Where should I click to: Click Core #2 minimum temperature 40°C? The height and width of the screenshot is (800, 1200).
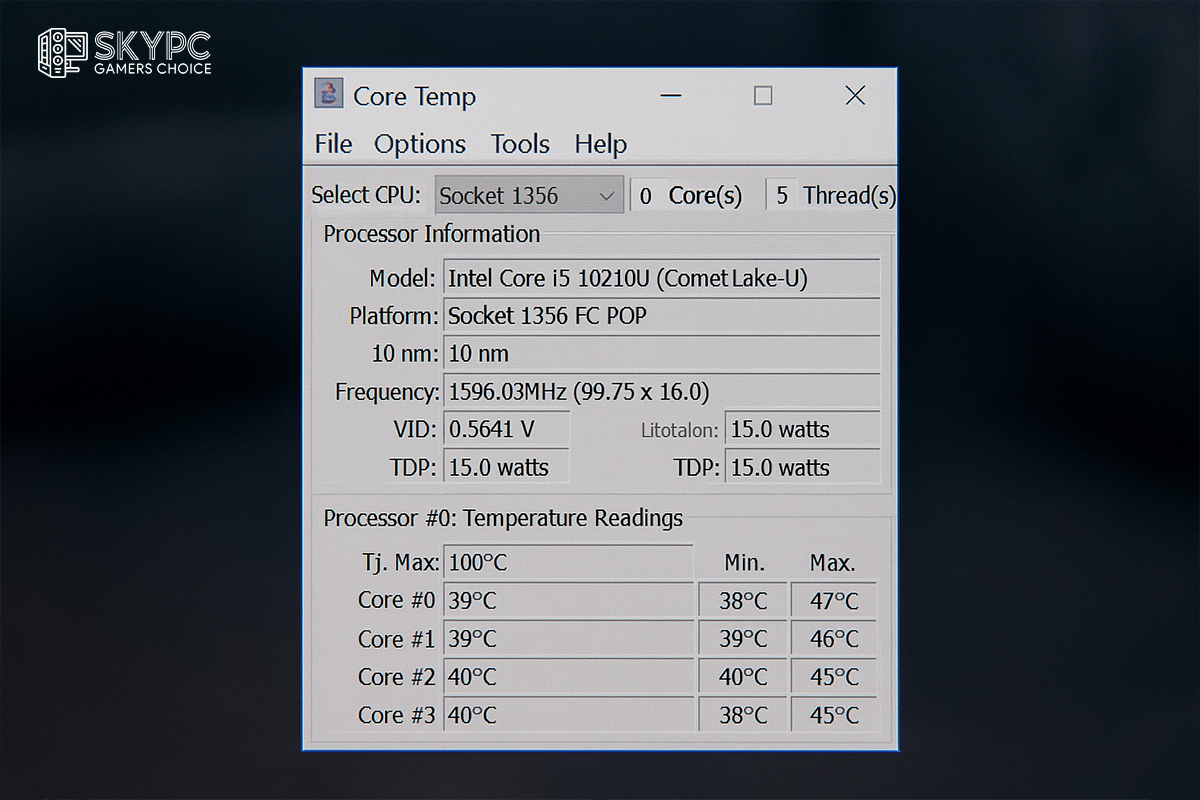pyautogui.click(x=742, y=676)
